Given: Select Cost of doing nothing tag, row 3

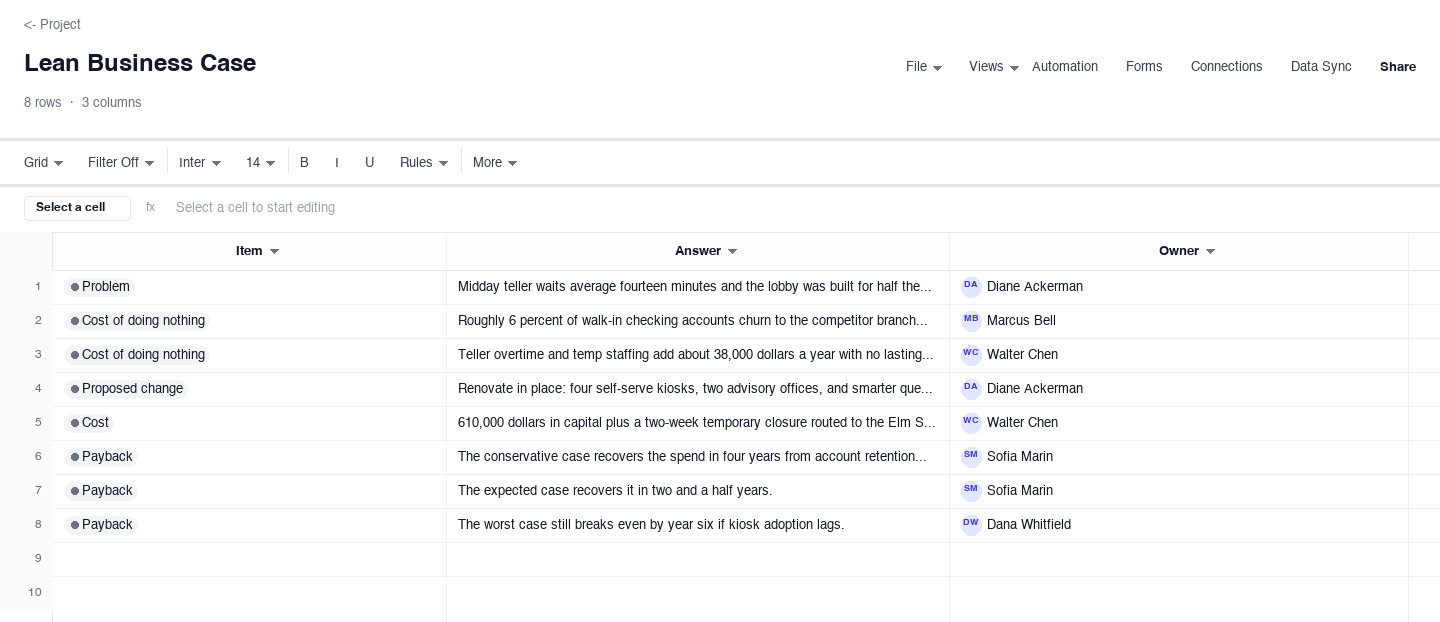Looking at the screenshot, I should pyautogui.click(x=137, y=355).
